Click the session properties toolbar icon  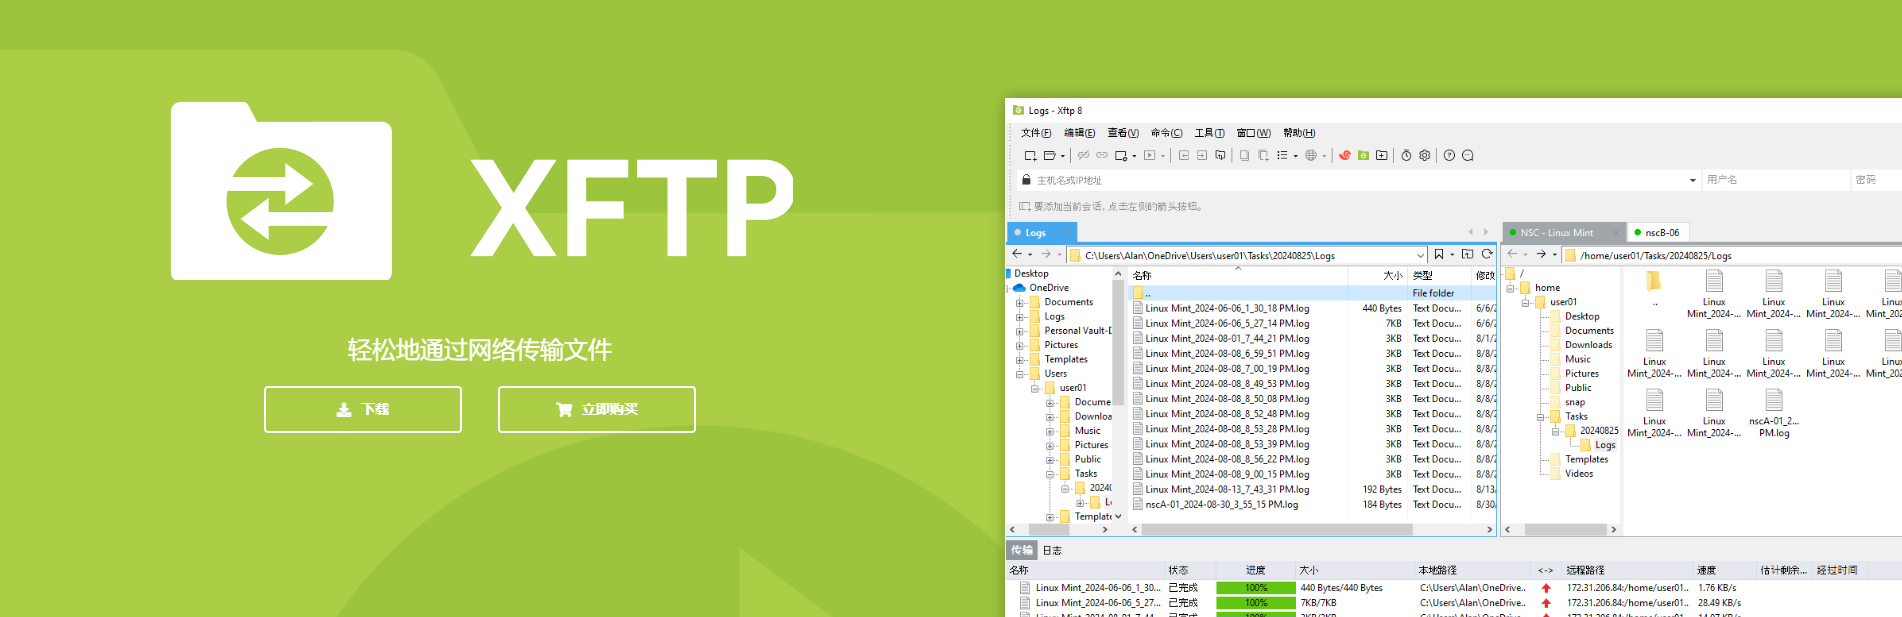pyautogui.click(x=1121, y=155)
